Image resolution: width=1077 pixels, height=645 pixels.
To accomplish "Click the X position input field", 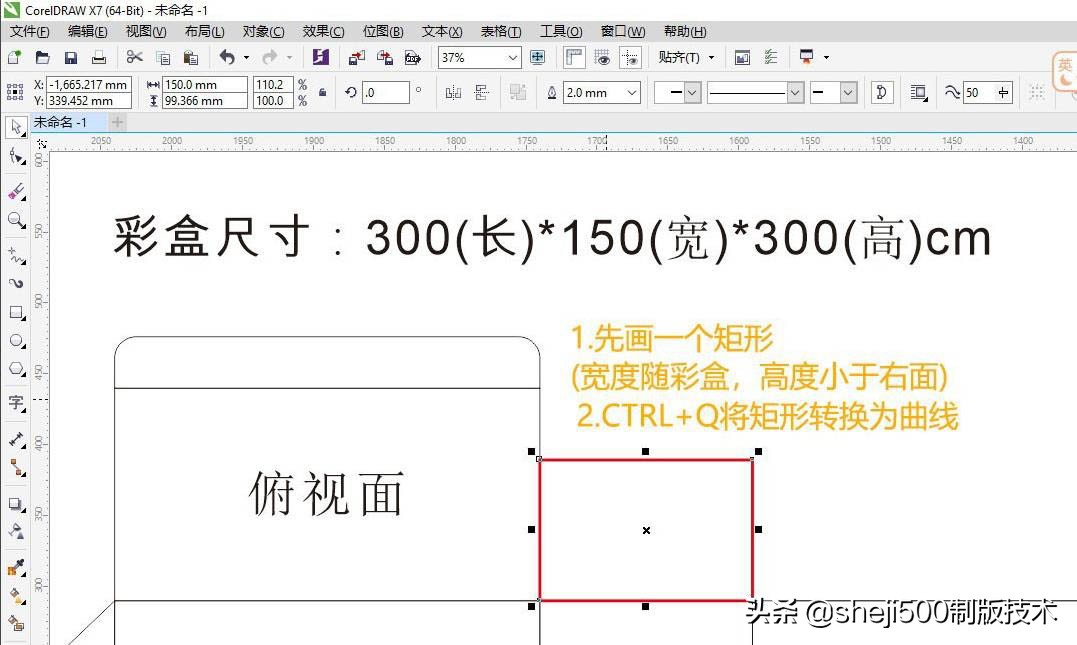I will point(89,84).
